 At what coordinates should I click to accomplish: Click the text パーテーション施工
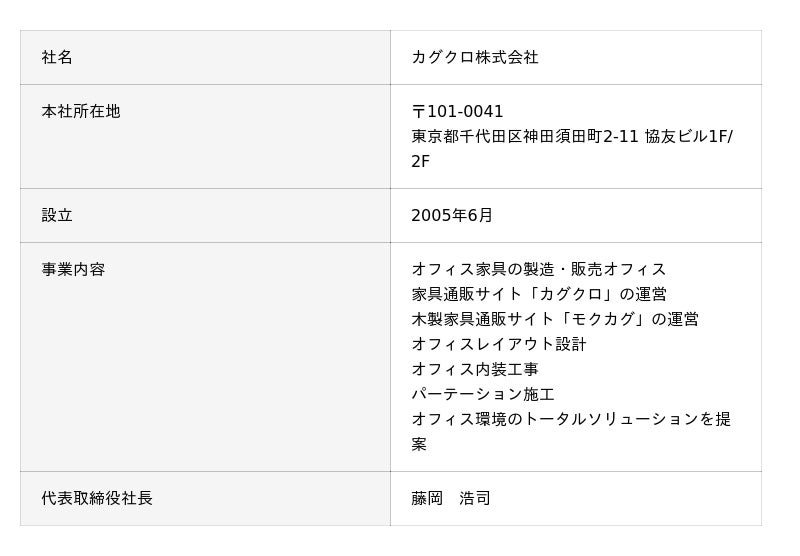pyautogui.click(x=482, y=395)
